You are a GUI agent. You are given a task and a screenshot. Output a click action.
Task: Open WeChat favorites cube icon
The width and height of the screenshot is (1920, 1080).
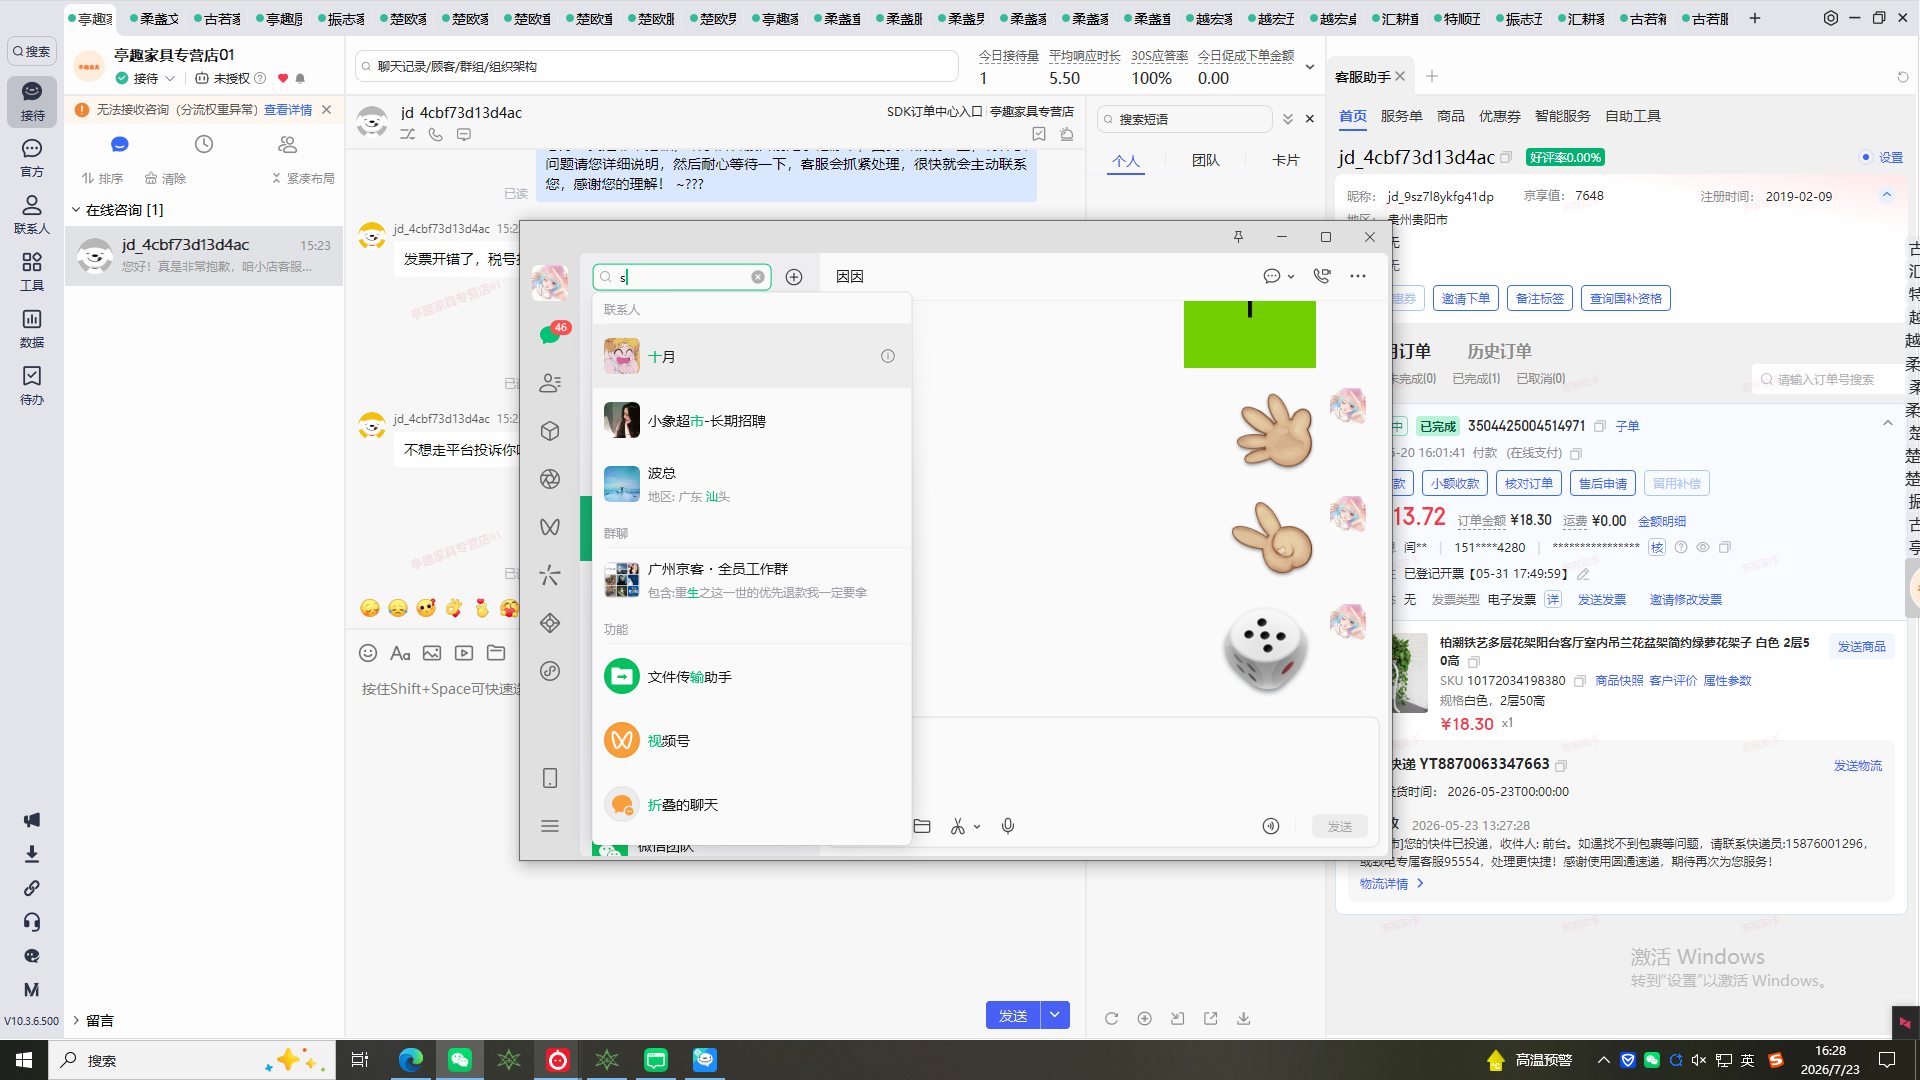point(550,431)
